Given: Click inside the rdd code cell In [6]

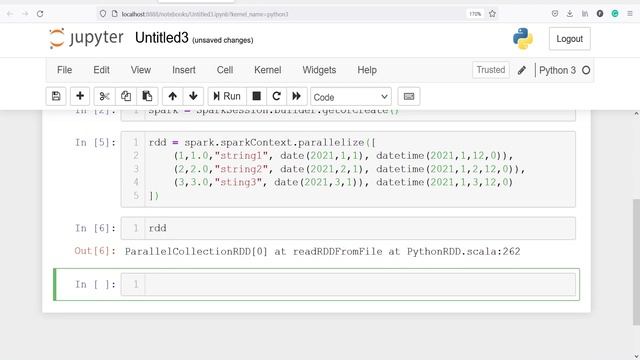Looking at the screenshot, I should pos(360,228).
